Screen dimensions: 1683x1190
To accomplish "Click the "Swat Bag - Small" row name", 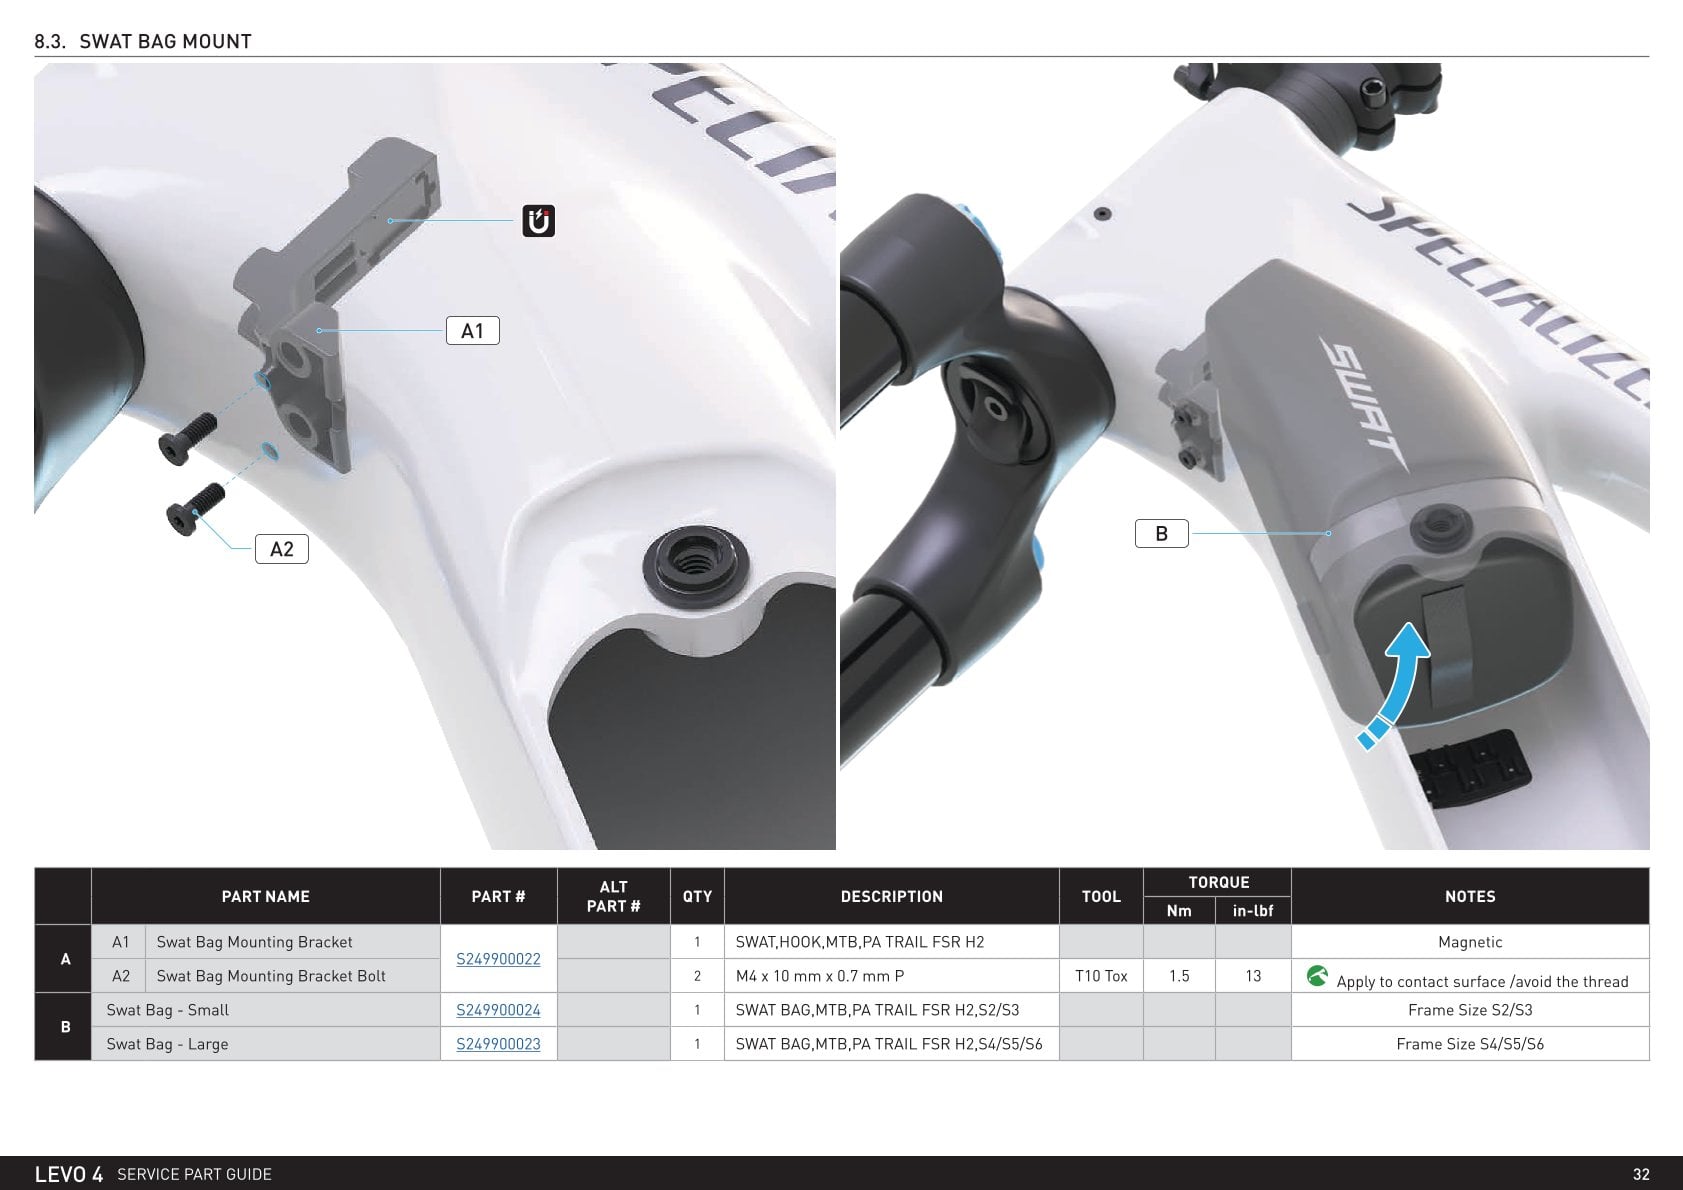I will (x=167, y=1010).
